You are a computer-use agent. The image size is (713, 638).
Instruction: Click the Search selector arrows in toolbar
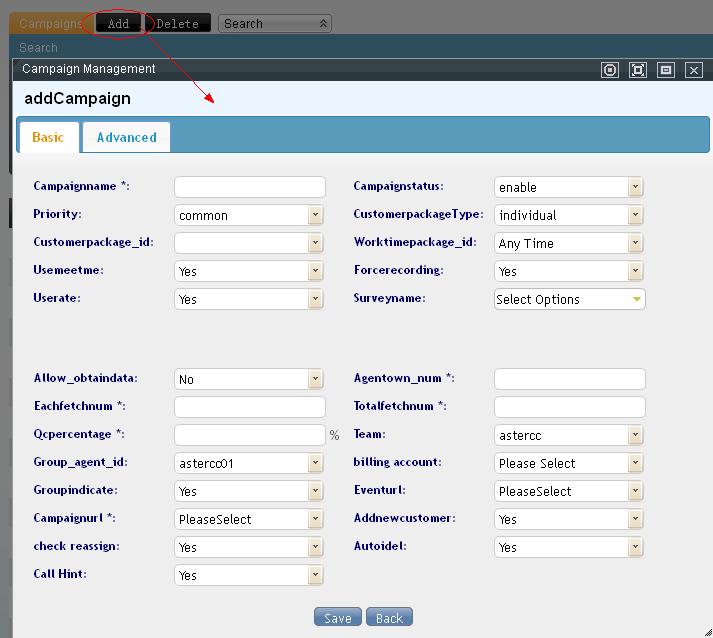(323, 23)
